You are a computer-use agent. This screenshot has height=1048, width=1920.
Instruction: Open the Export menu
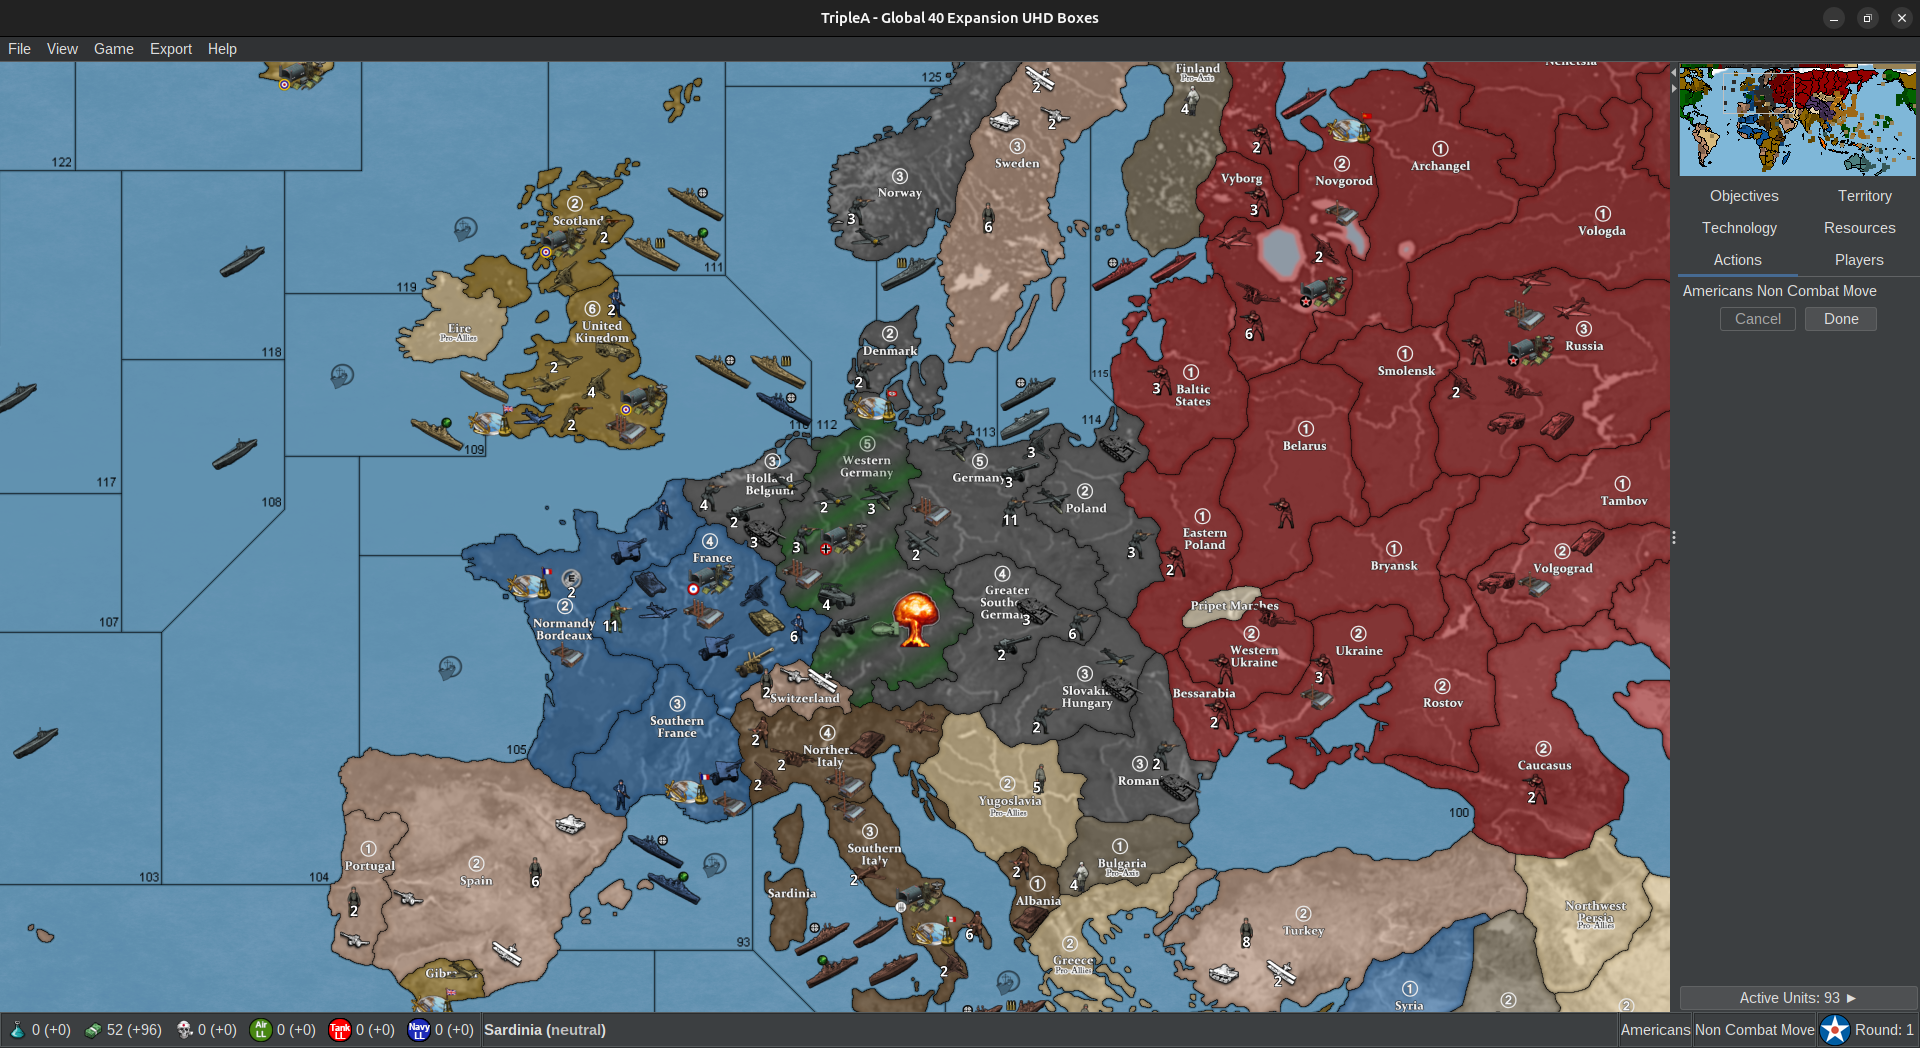point(171,49)
